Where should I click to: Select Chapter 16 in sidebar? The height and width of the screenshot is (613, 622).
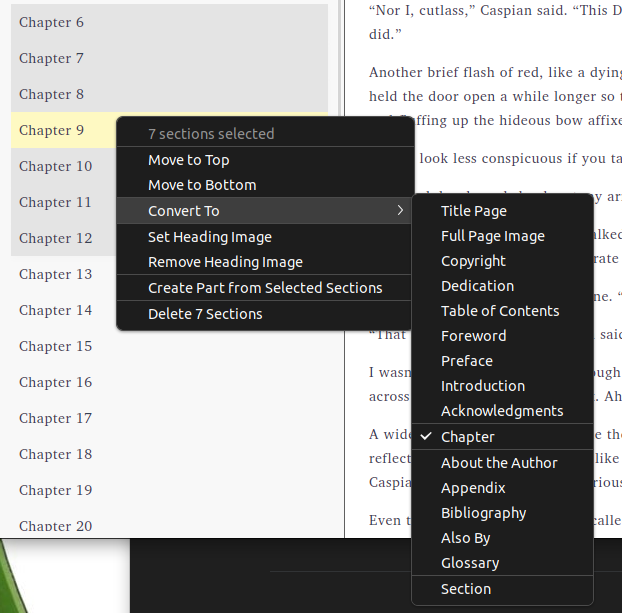pos(169,382)
